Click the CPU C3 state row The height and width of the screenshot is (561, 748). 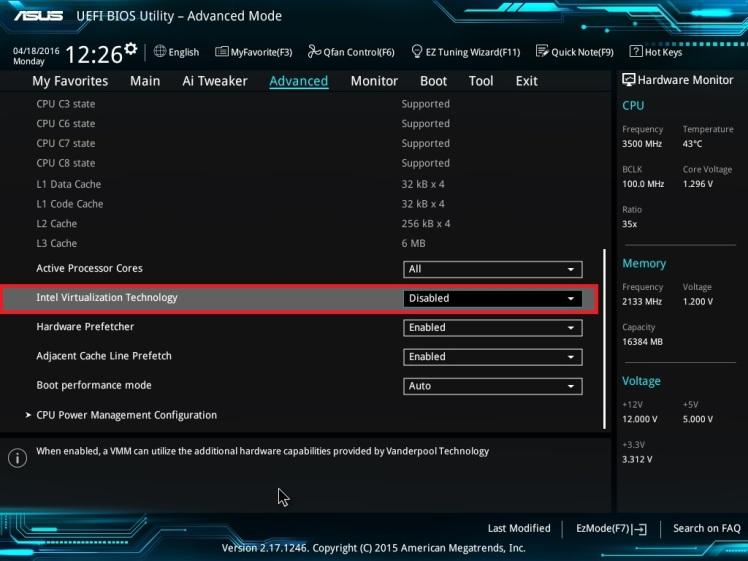click(243, 104)
